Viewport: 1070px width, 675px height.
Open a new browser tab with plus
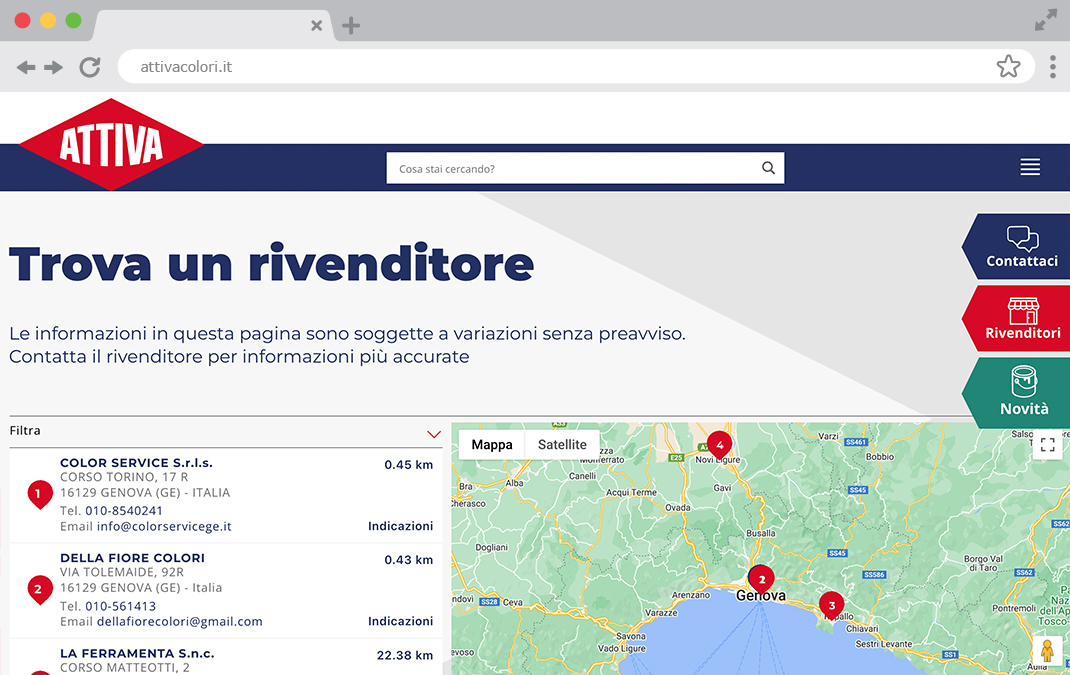pos(351,26)
